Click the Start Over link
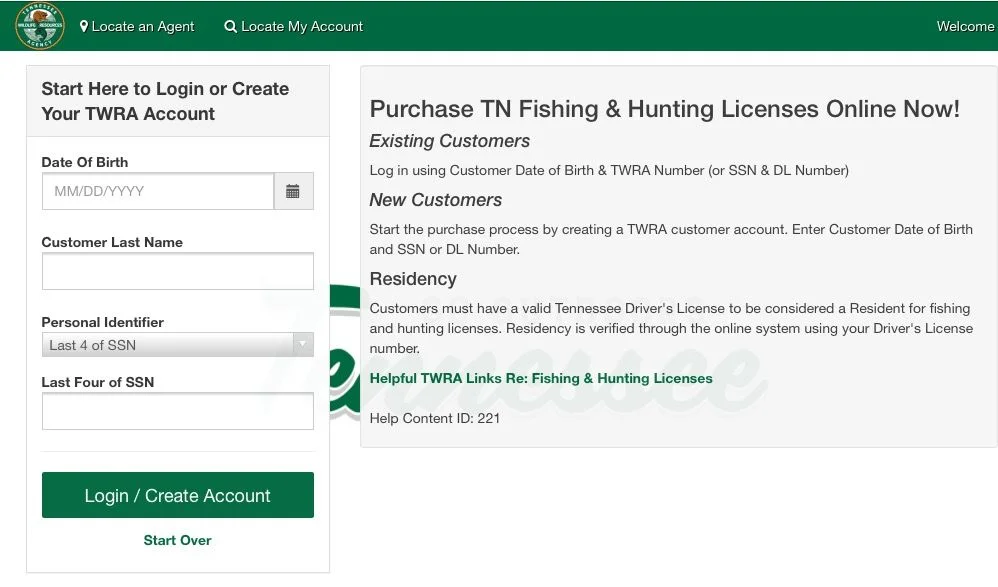 click(178, 540)
